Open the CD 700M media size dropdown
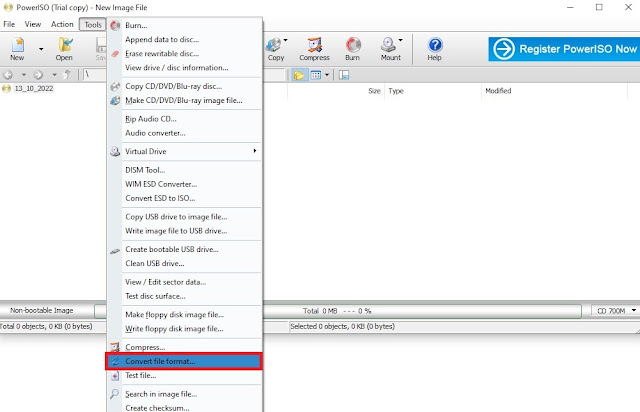Viewport: 640px width, 412px height. (616, 311)
